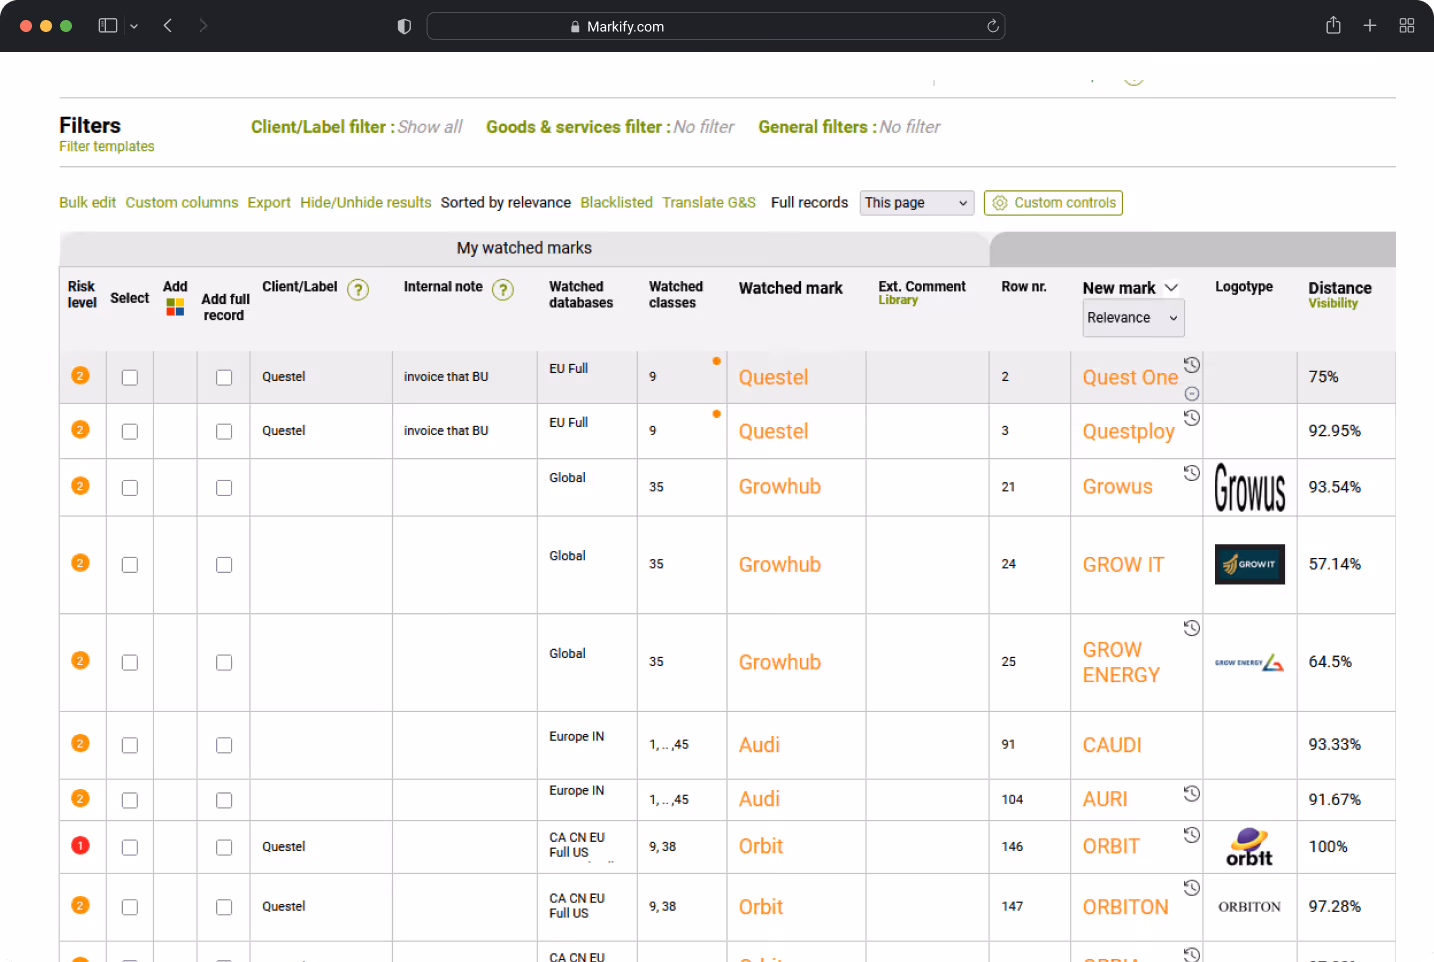Open the This page dropdown

coord(917,203)
